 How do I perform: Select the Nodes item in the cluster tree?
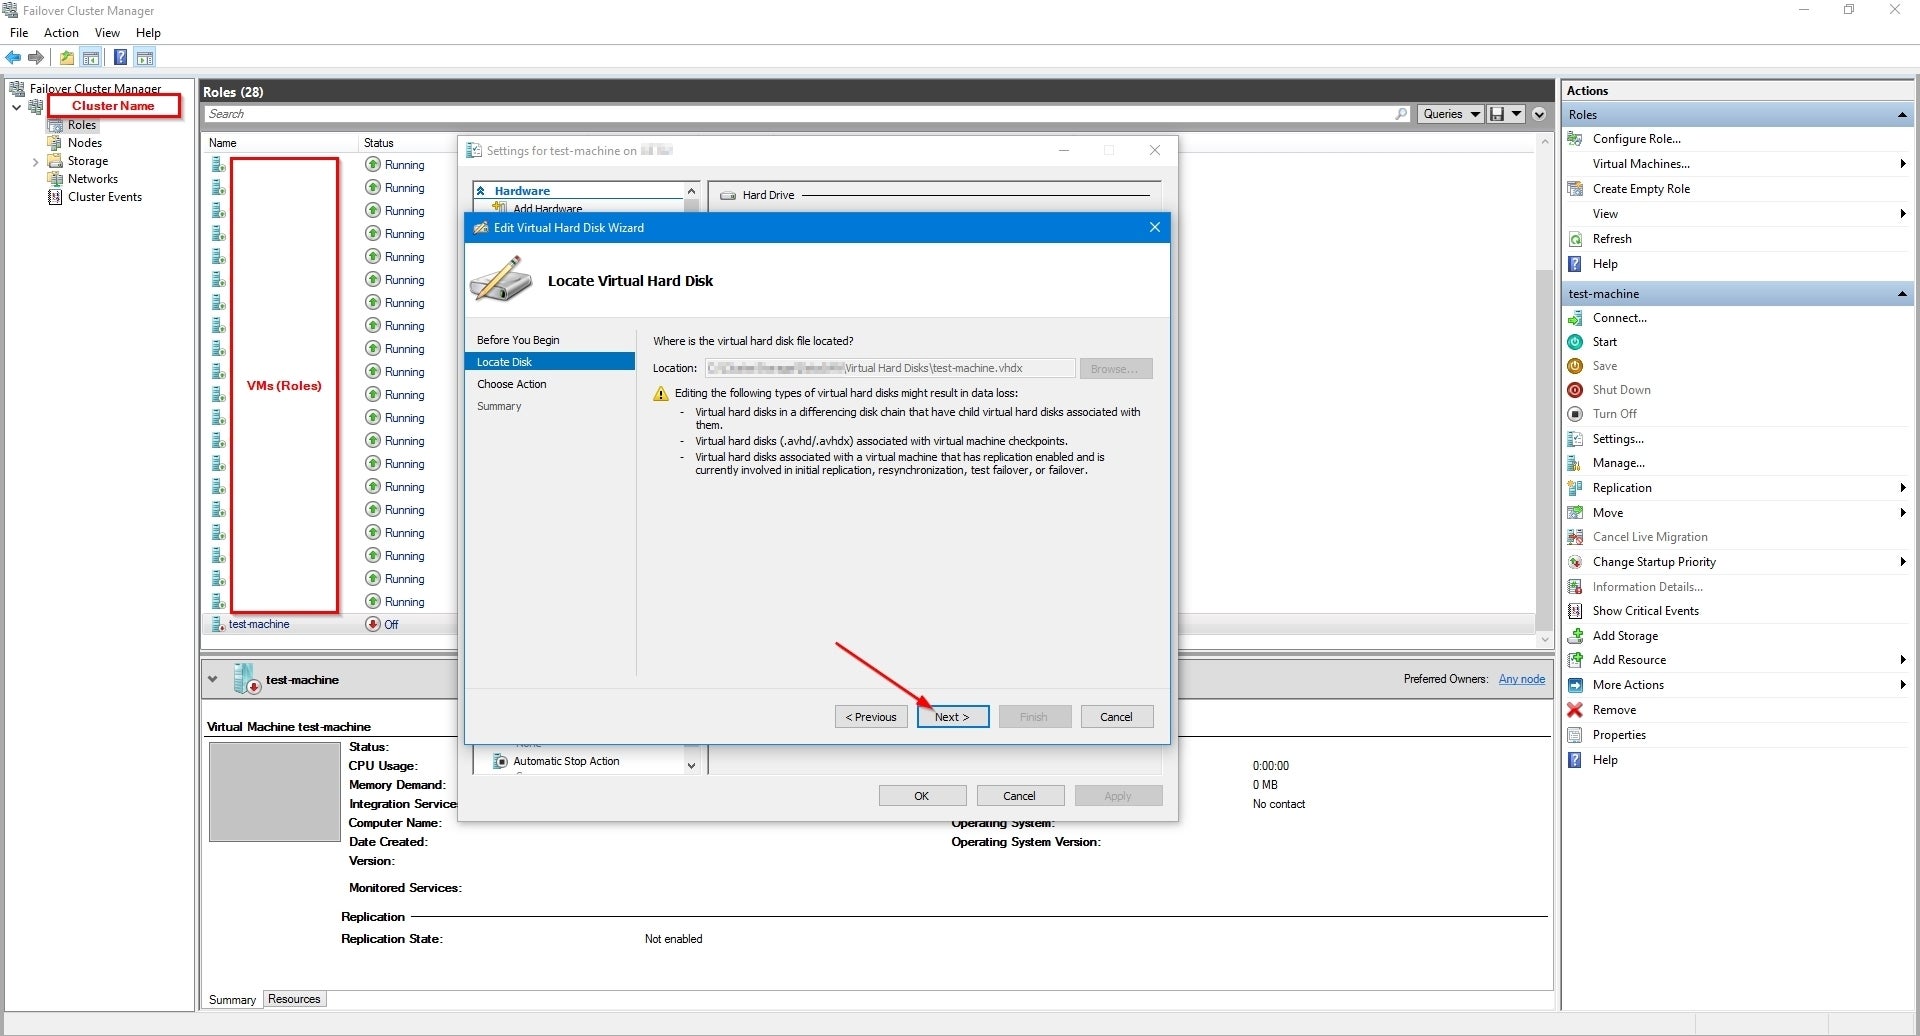point(85,143)
